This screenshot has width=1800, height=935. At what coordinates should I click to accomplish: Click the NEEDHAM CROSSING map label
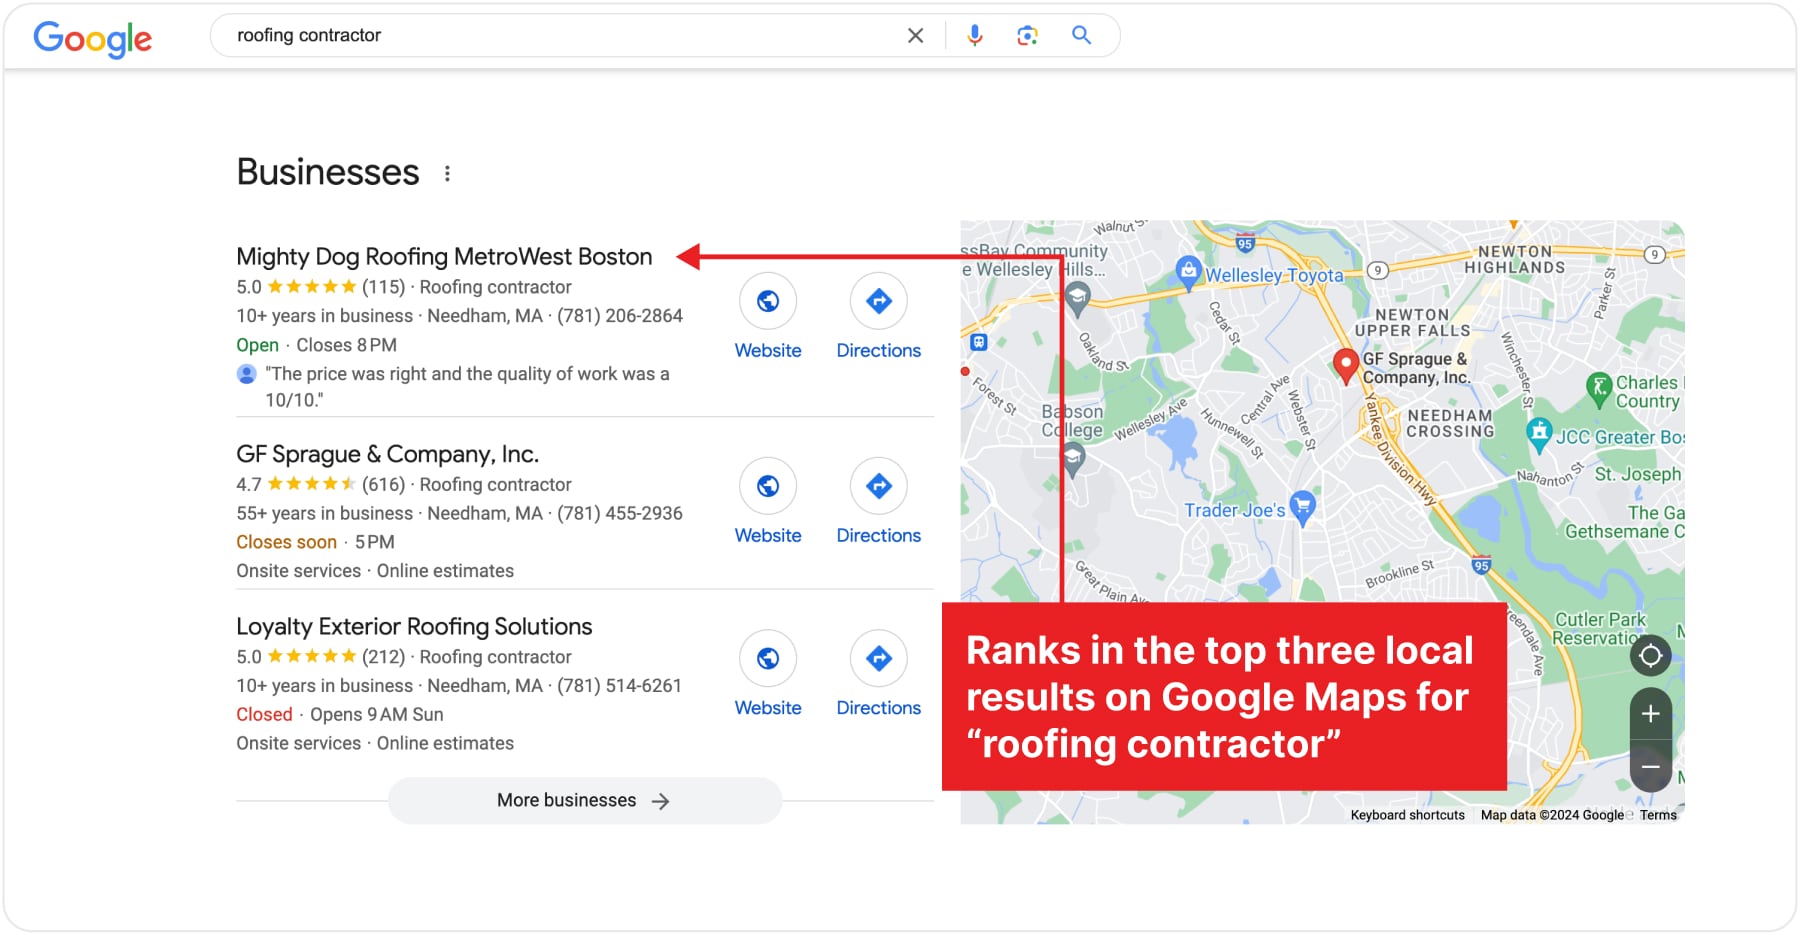pos(1450,424)
